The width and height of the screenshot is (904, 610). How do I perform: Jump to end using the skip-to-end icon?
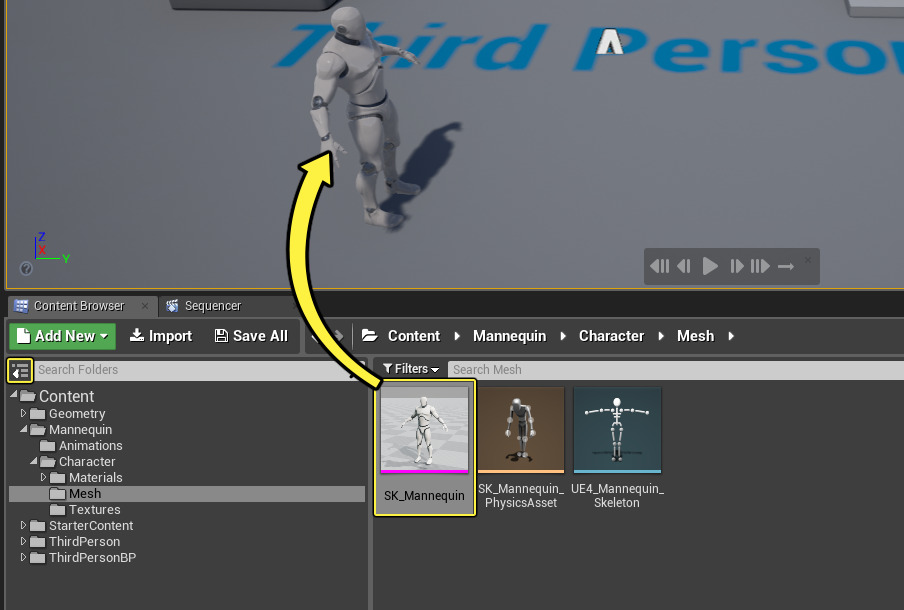point(761,266)
